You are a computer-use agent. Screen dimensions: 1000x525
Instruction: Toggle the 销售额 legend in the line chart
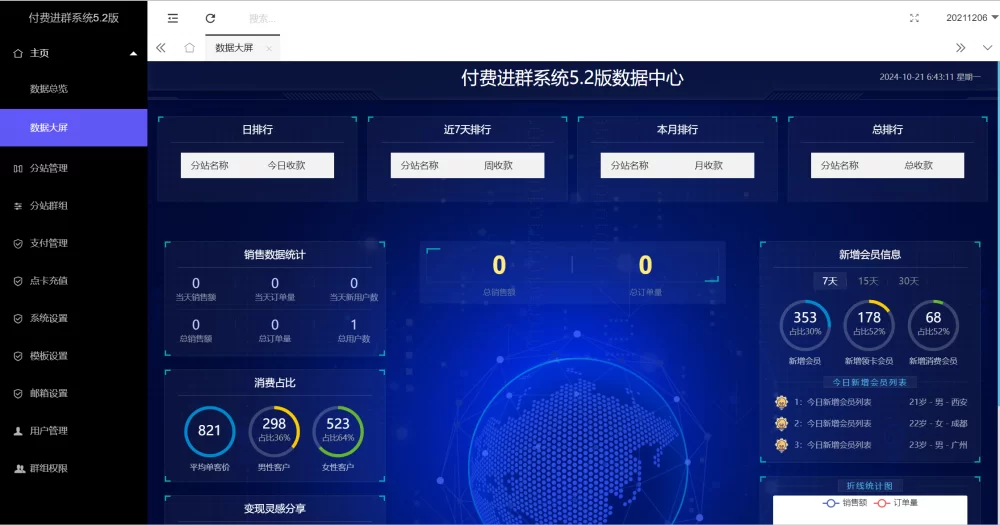(844, 503)
